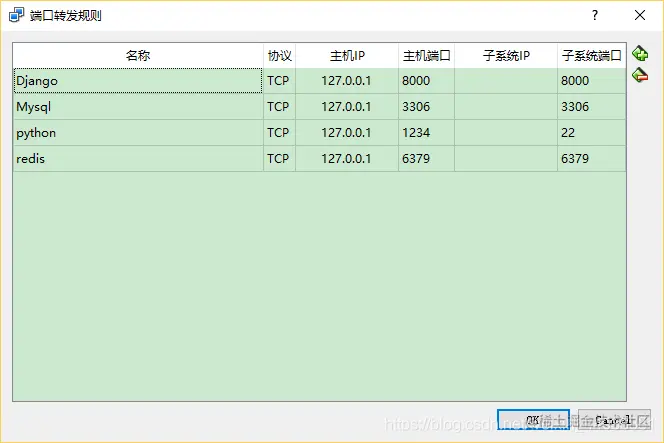Image resolution: width=664 pixels, height=443 pixels.
Task: Click the Cancel button
Action: point(614,420)
